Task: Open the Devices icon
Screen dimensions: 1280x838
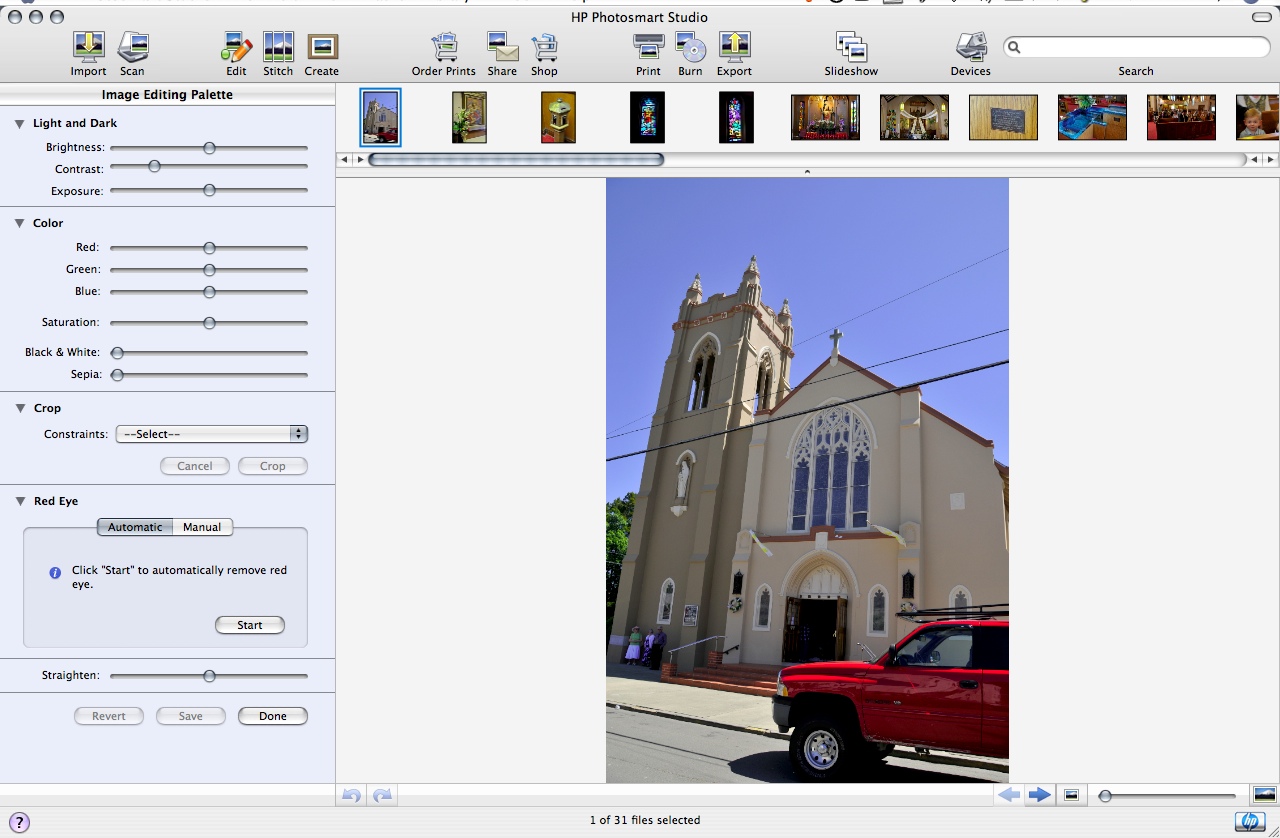Action: 970,47
